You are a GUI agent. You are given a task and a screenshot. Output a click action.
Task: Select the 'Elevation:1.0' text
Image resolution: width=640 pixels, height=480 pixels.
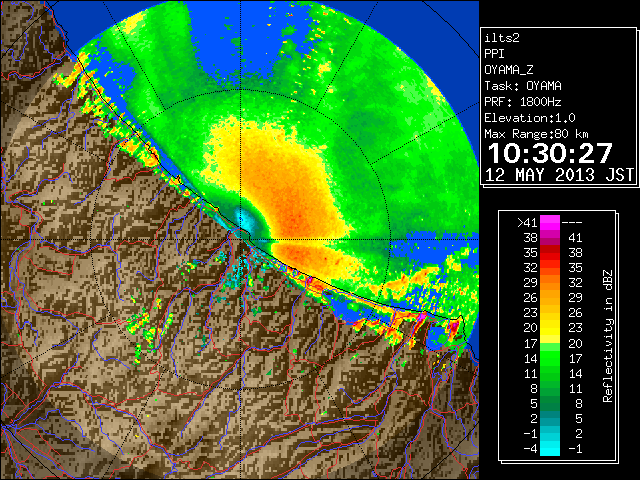pyautogui.click(x=530, y=118)
